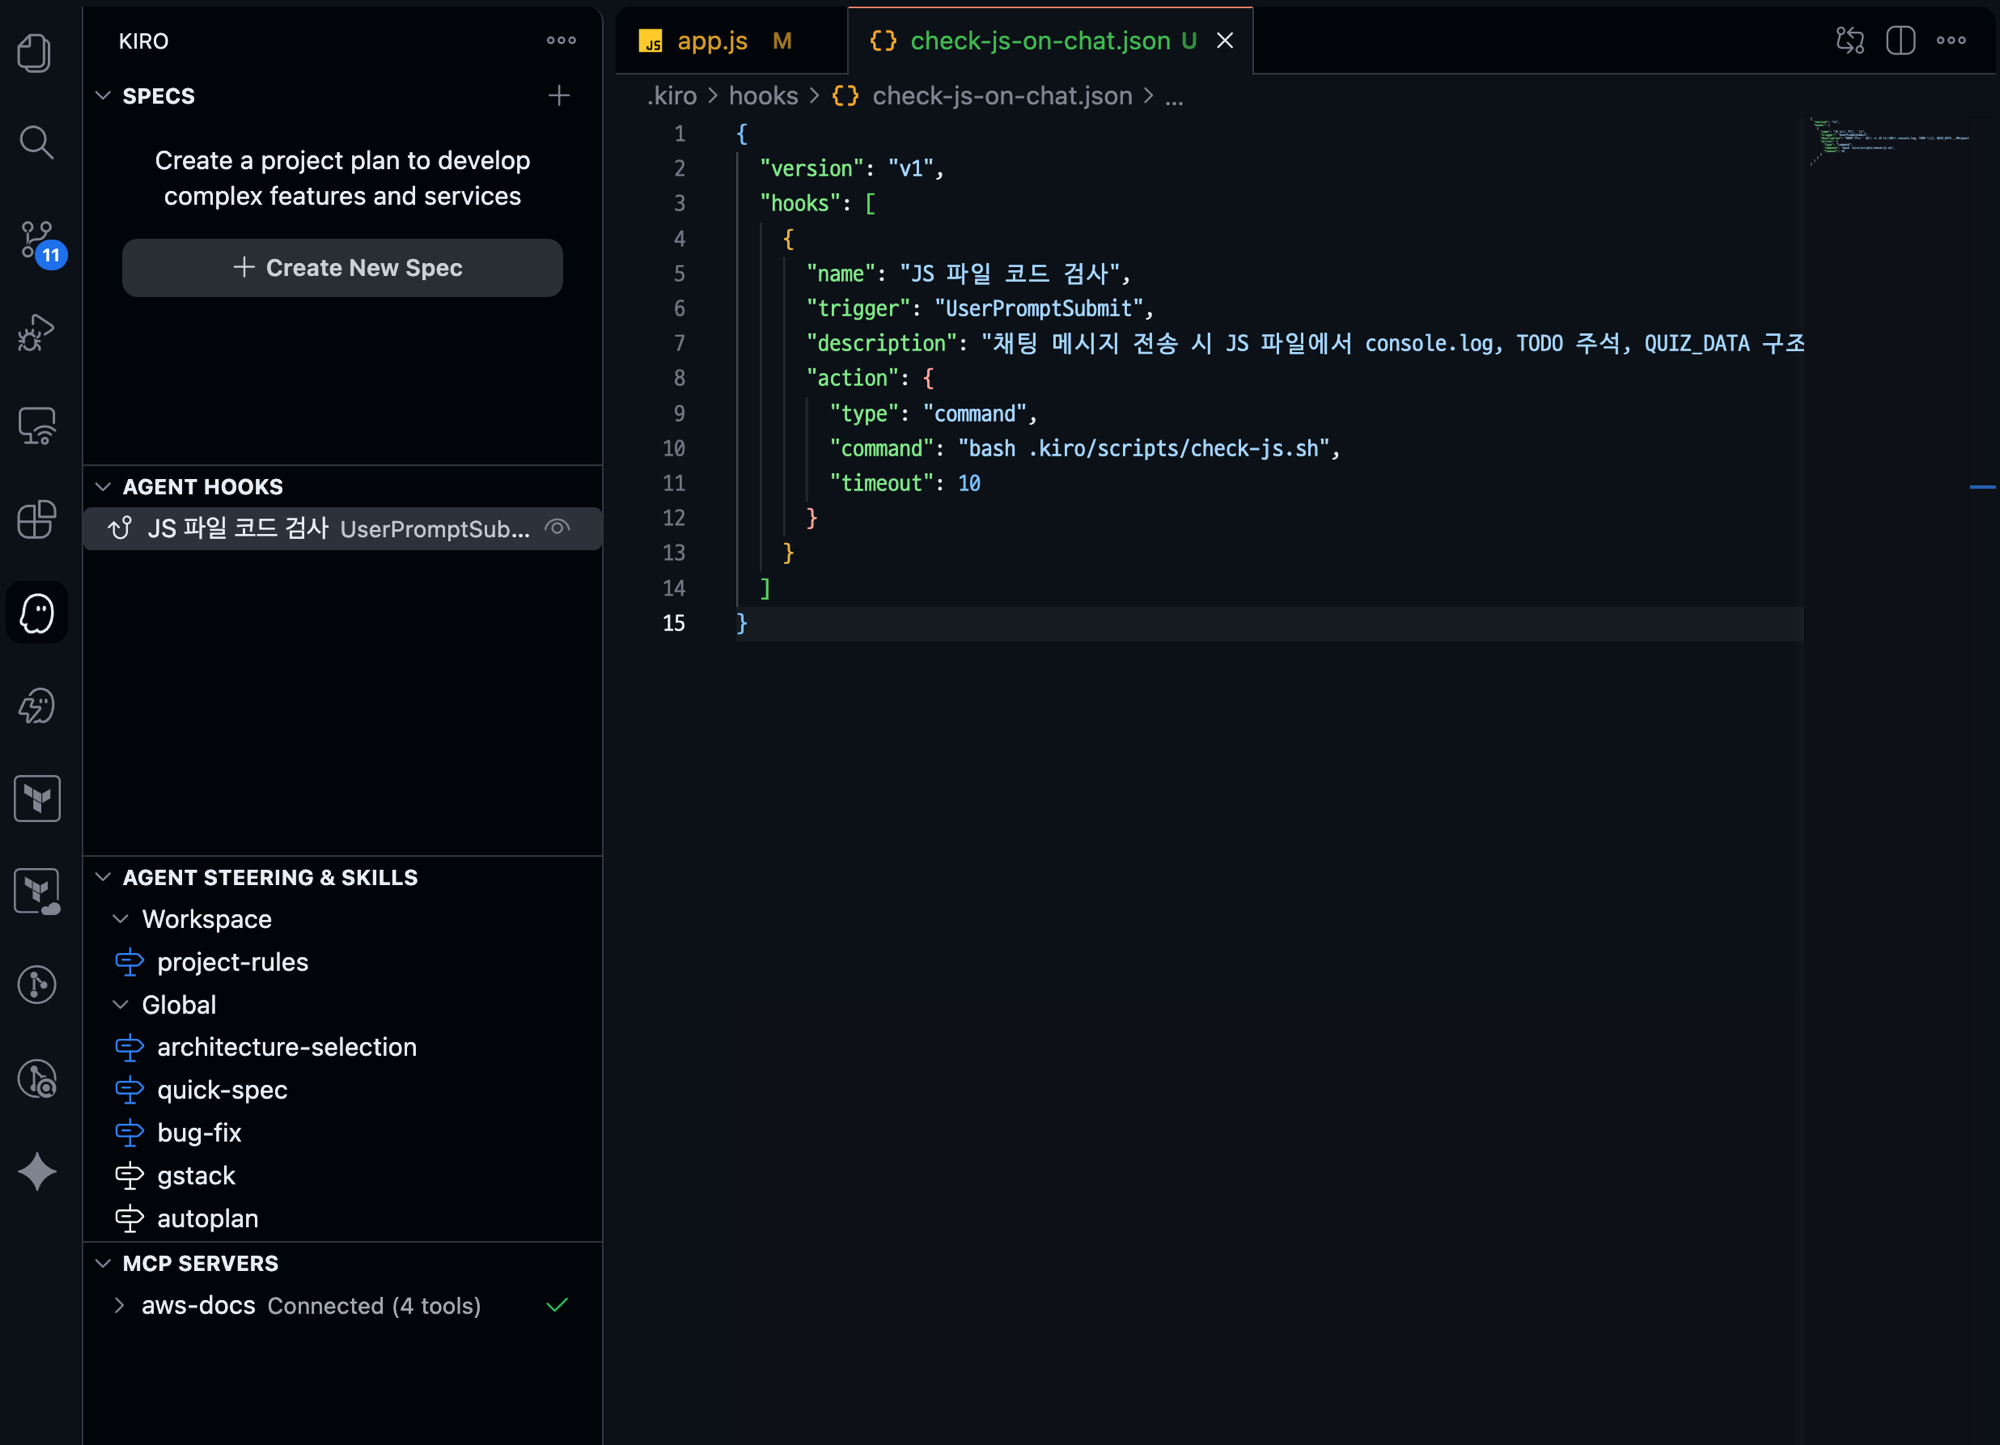Expand the aws-docs server entry
The width and height of the screenshot is (2000, 1445).
coord(120,1305)
